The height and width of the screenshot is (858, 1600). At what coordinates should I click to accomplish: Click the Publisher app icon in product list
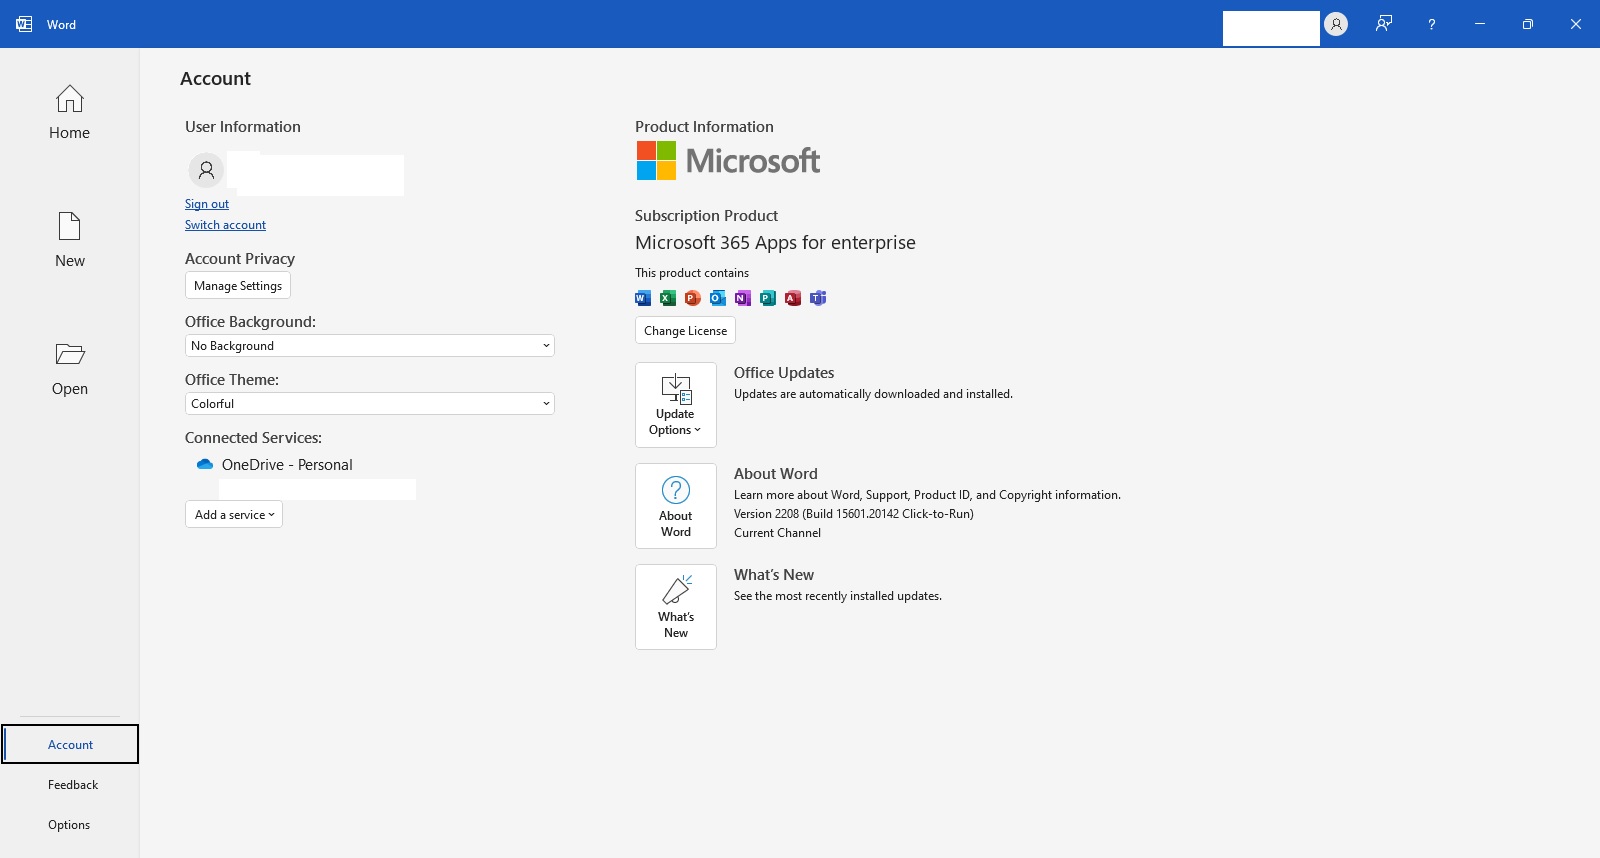coord(768,298)
